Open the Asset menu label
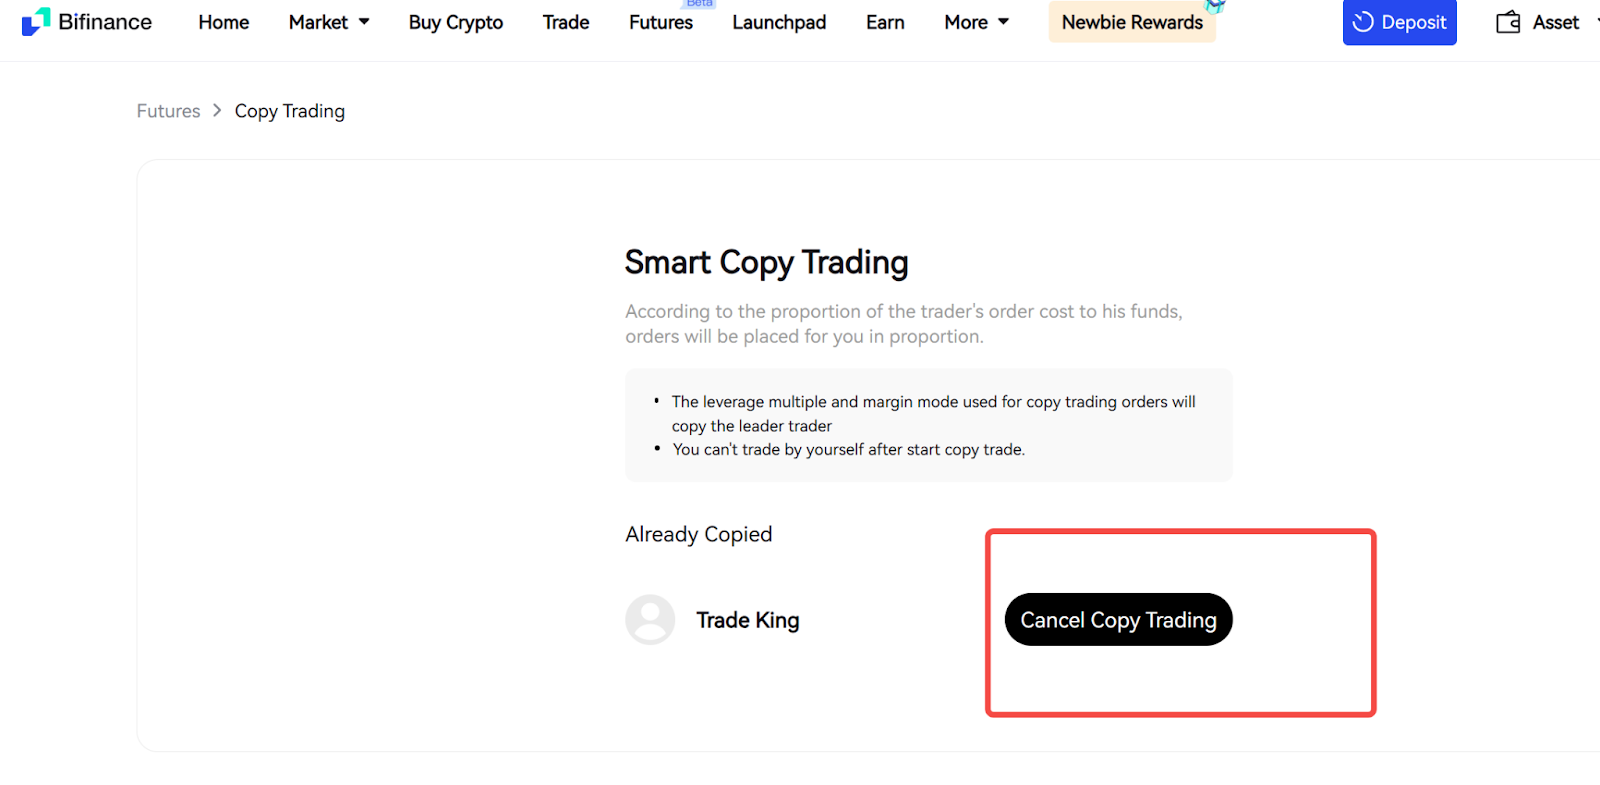This screenshot has height=785, width=1600. pyautogui.click(x=1555, y=22)
